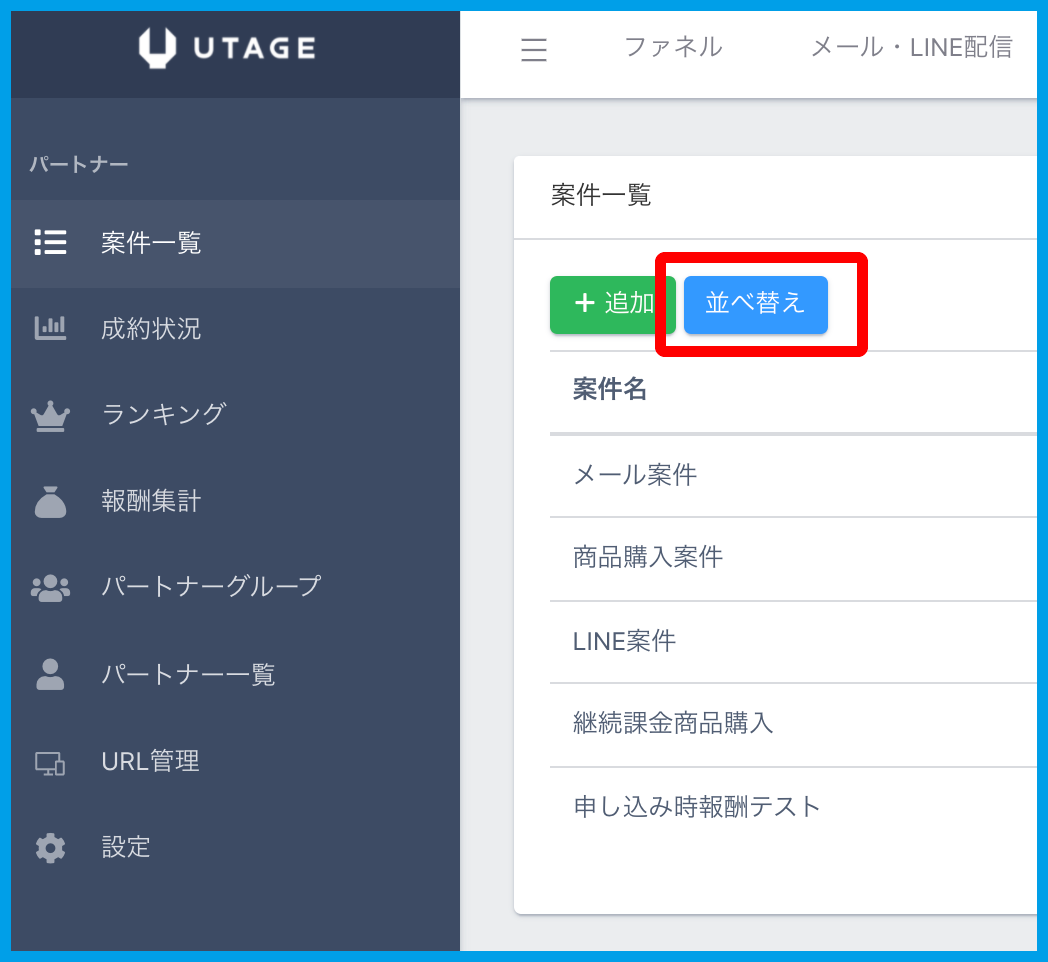
Task: Select the LINE案件 entry
Action: (x=624, y=641)
